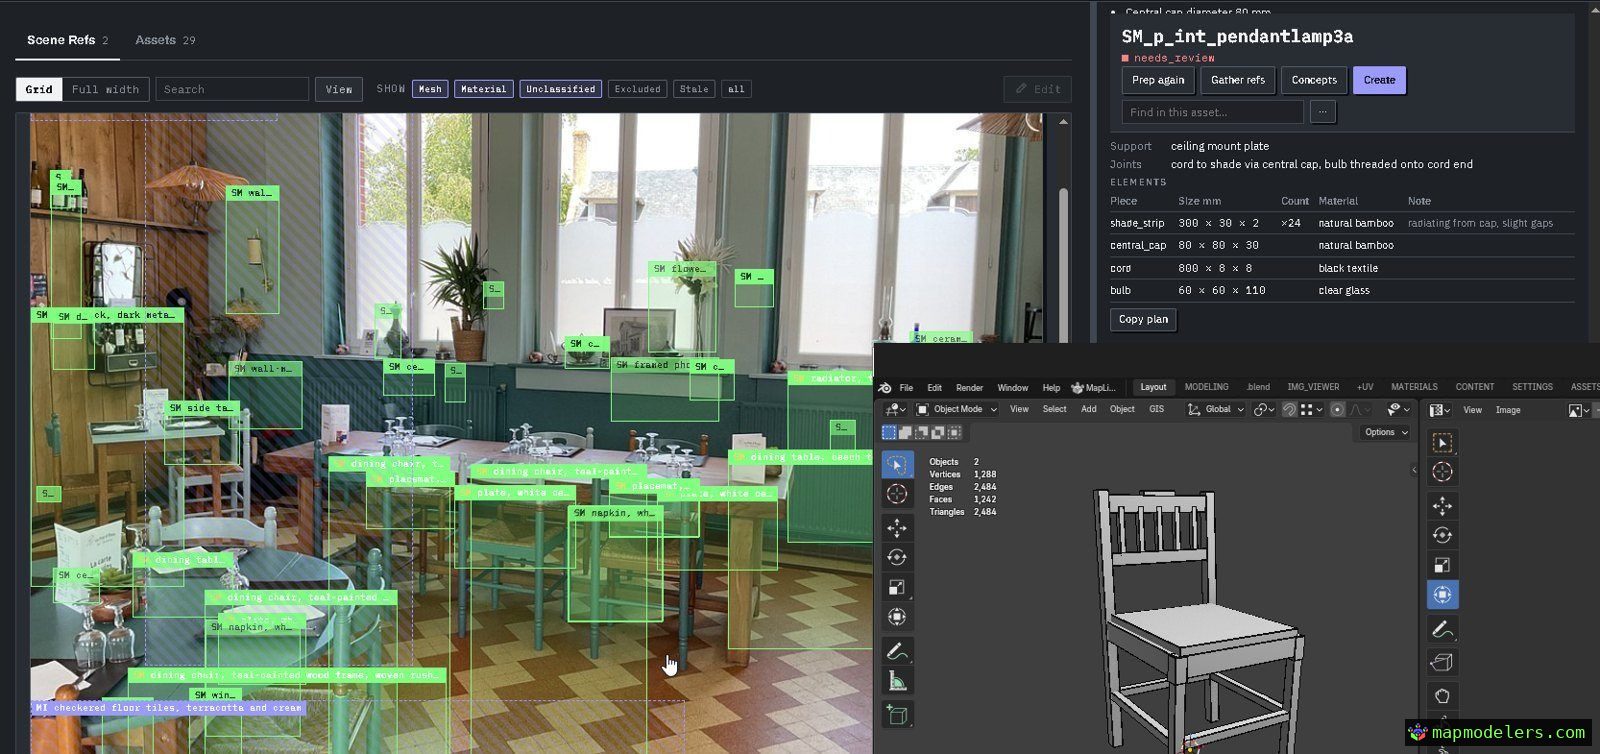The width and height of the screenshot is (1600, 754).
Task: Click the Gather refs button
Action: coord(1238,80)
